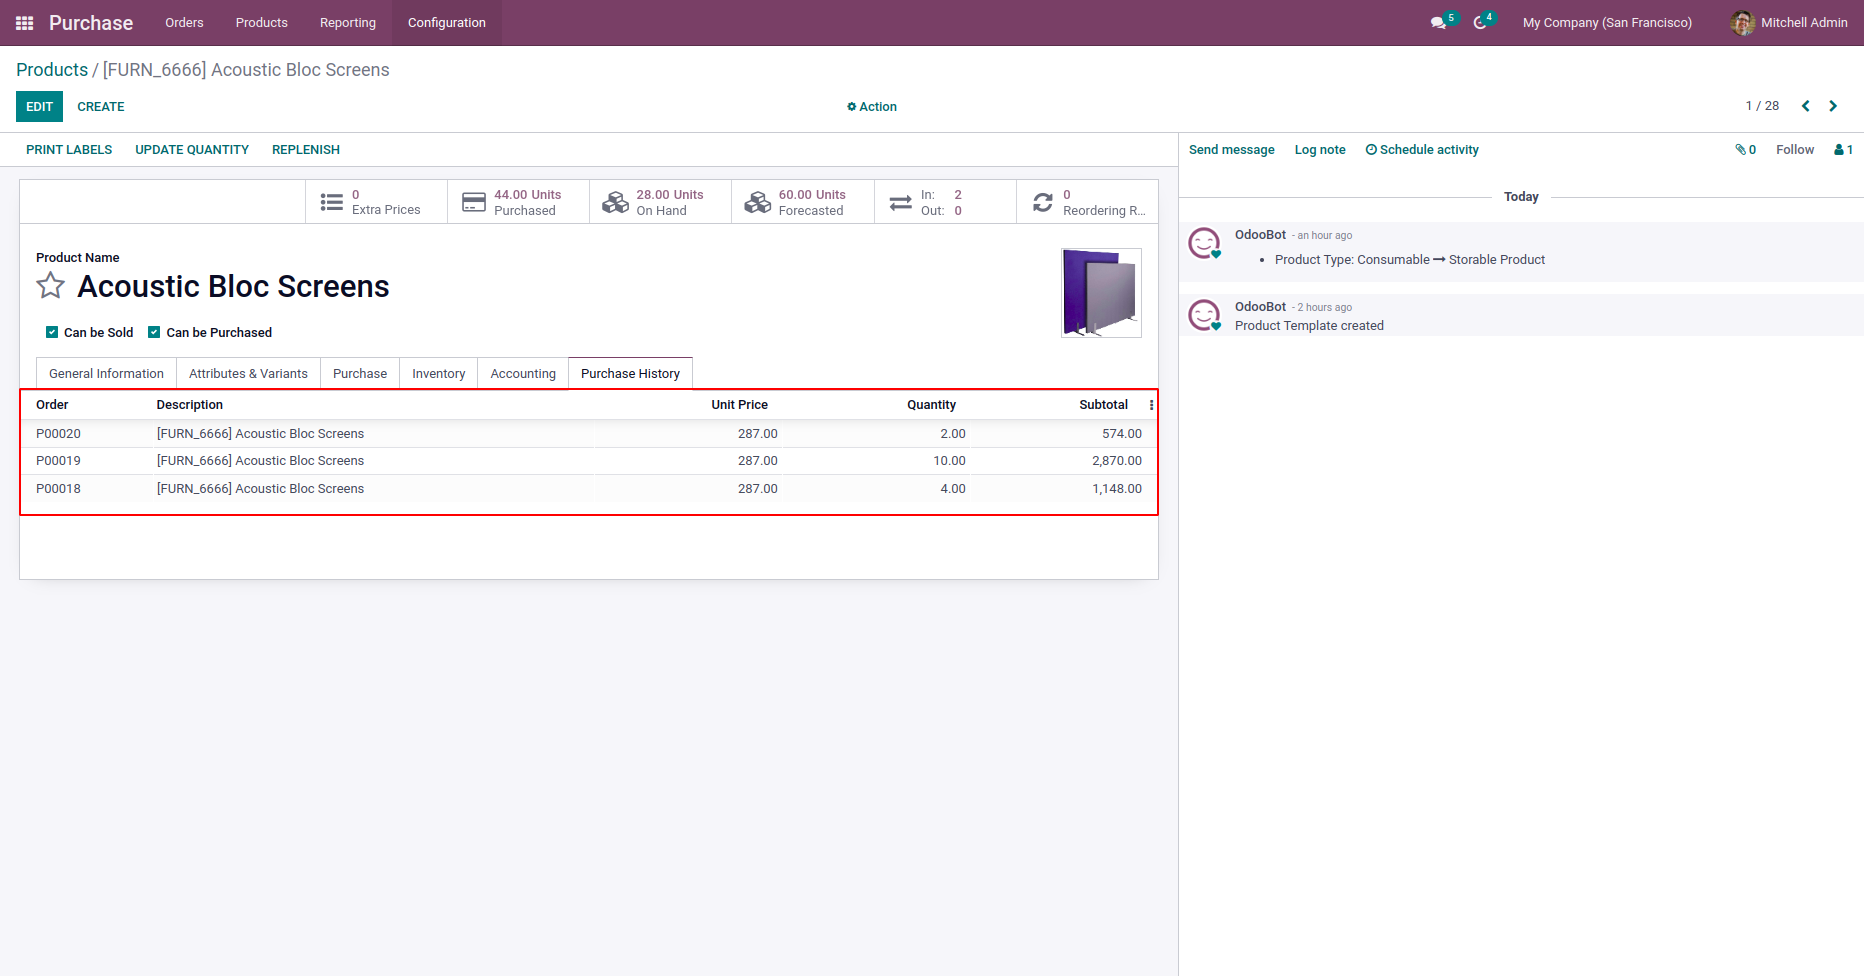Click the Follow button
The image size is (1864, 976).
tap(1795, 150)
